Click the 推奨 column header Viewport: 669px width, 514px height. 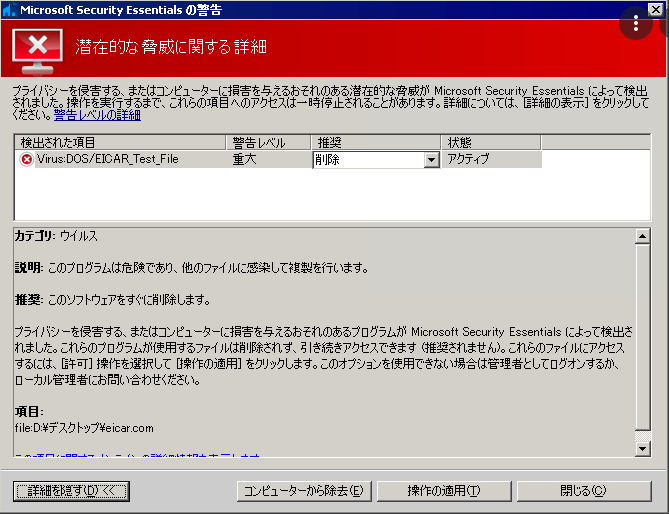click(376, 142)
